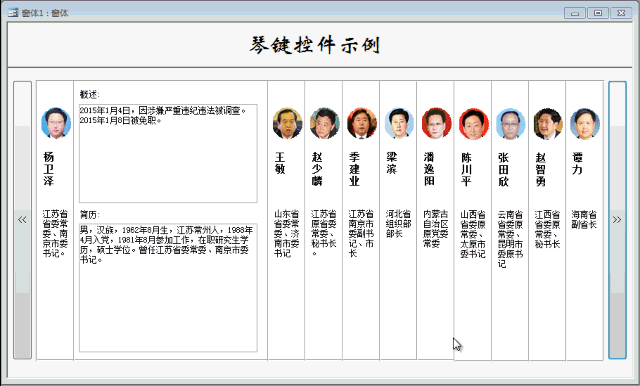Click the left double-arrow scroll button
Viewport: 640px width, 386px height.
coord(22,220)
